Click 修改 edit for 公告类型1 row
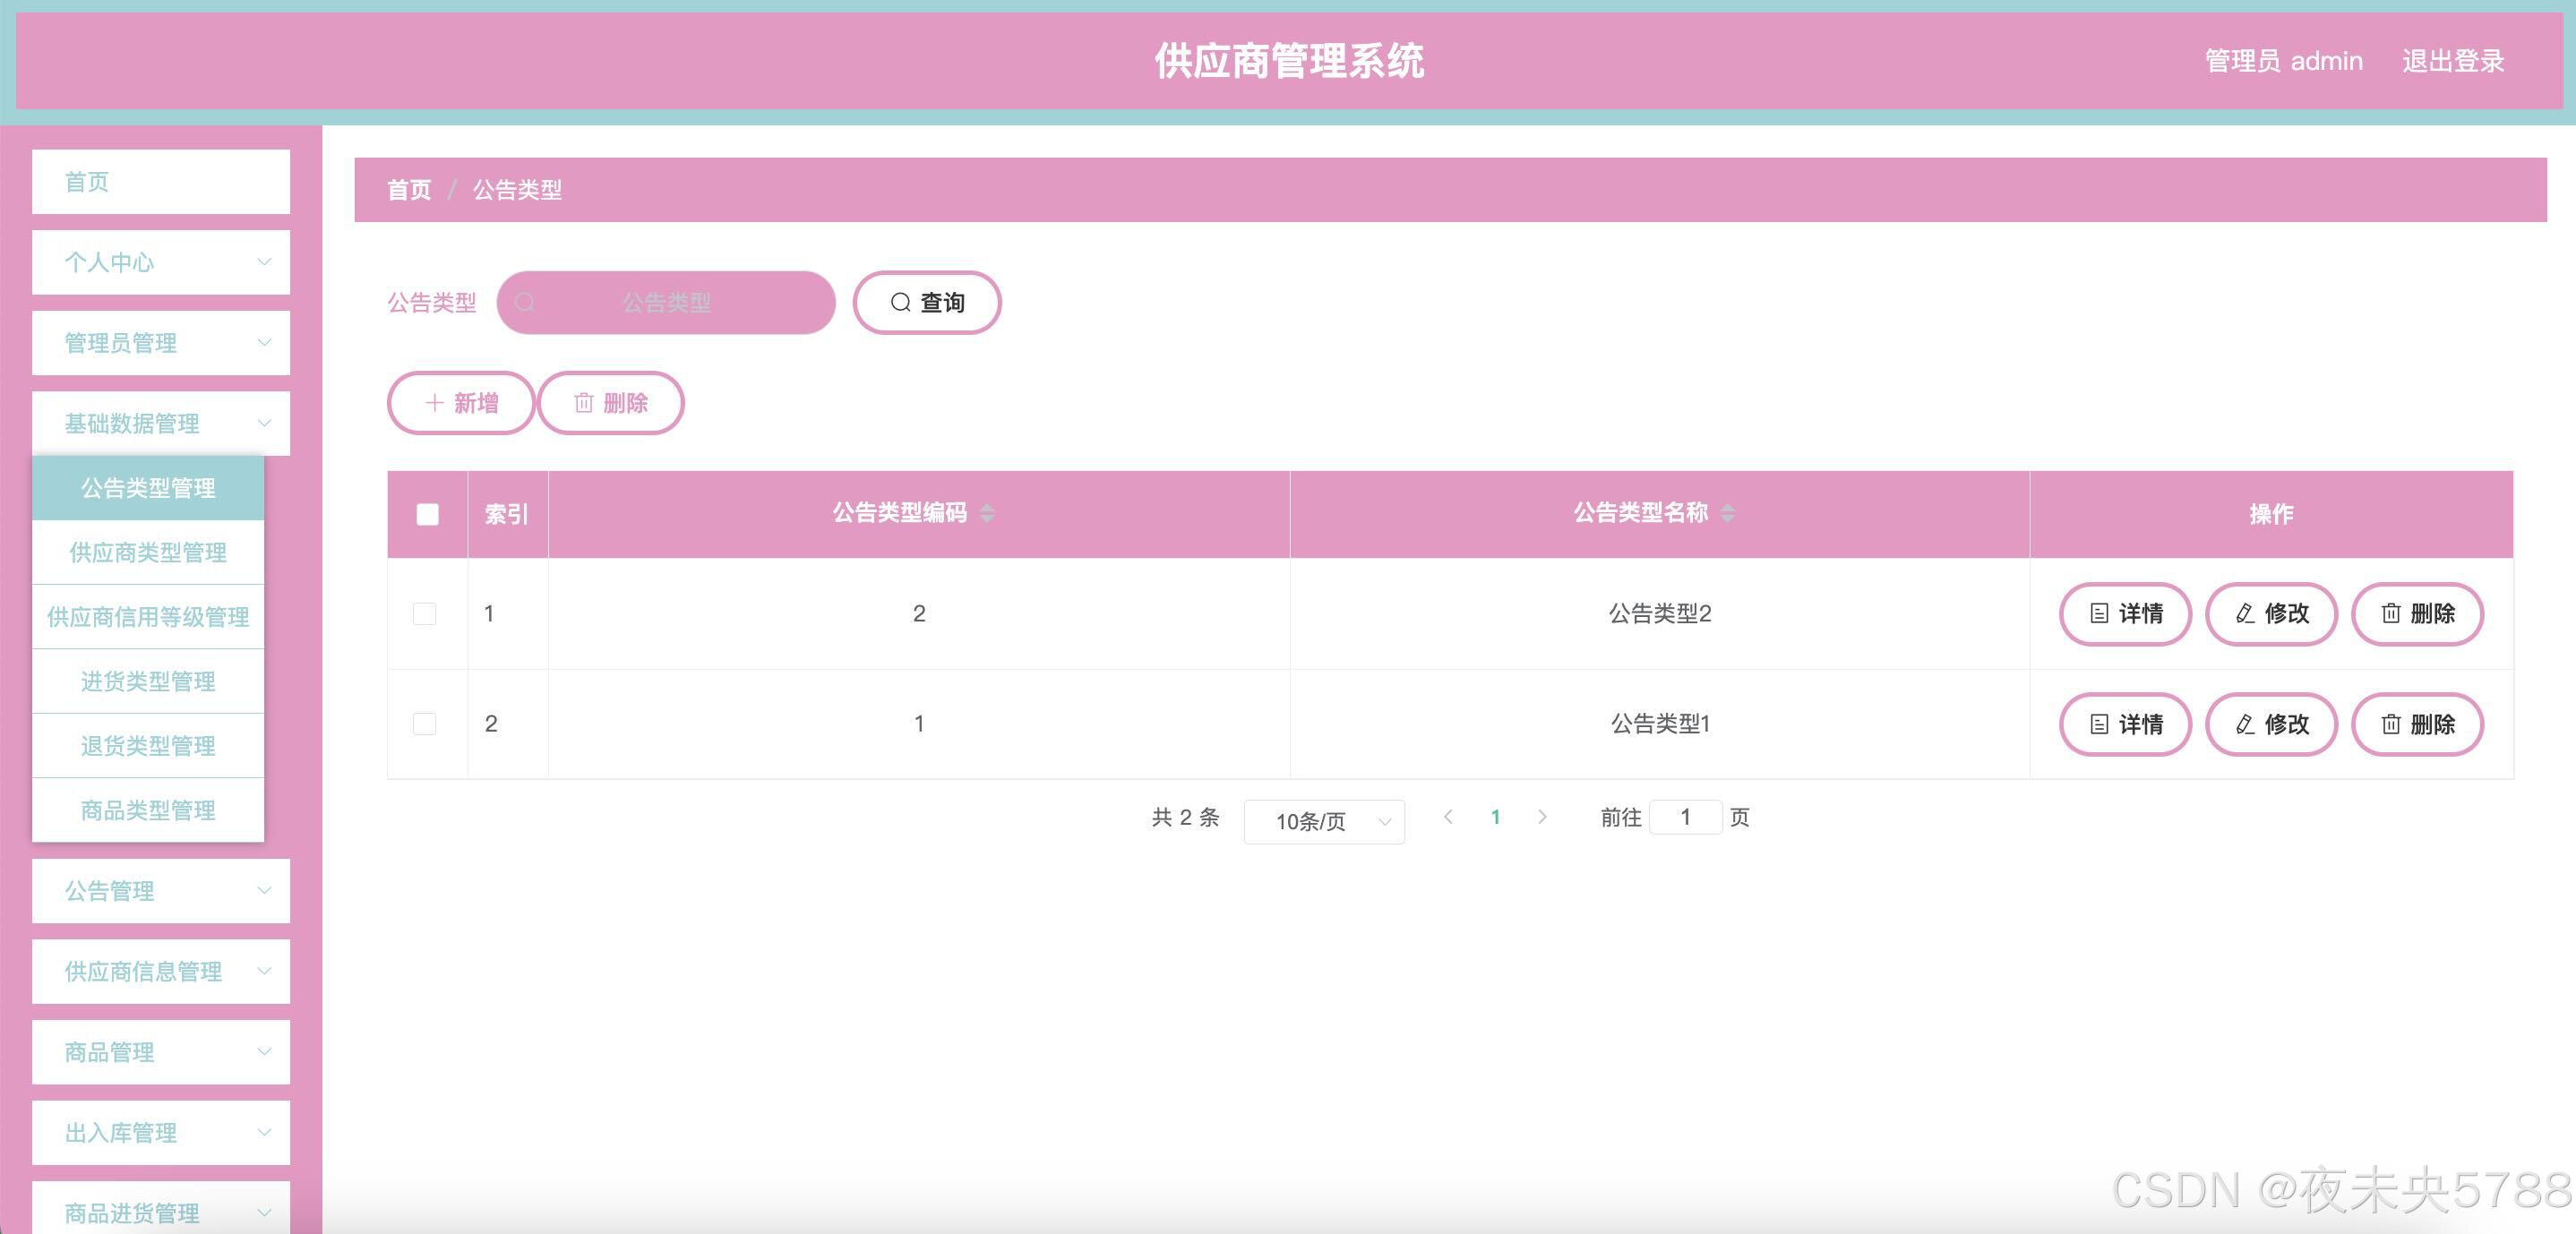Screen dimensions: 2576x1234 (2271, 724)
